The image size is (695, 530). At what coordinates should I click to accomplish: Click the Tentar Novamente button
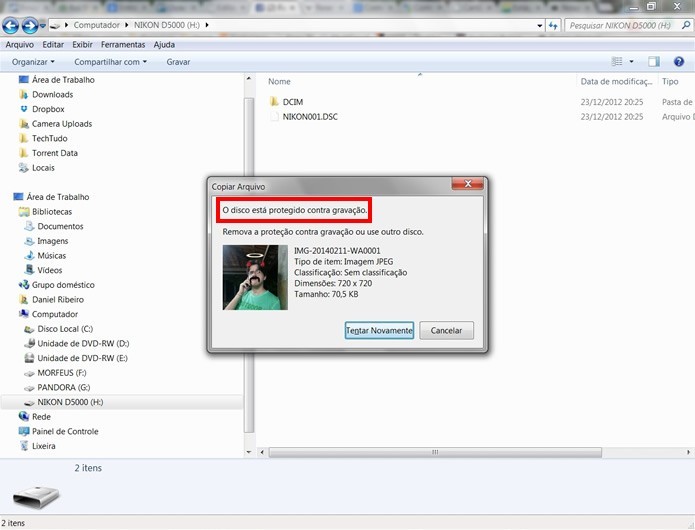379,331
